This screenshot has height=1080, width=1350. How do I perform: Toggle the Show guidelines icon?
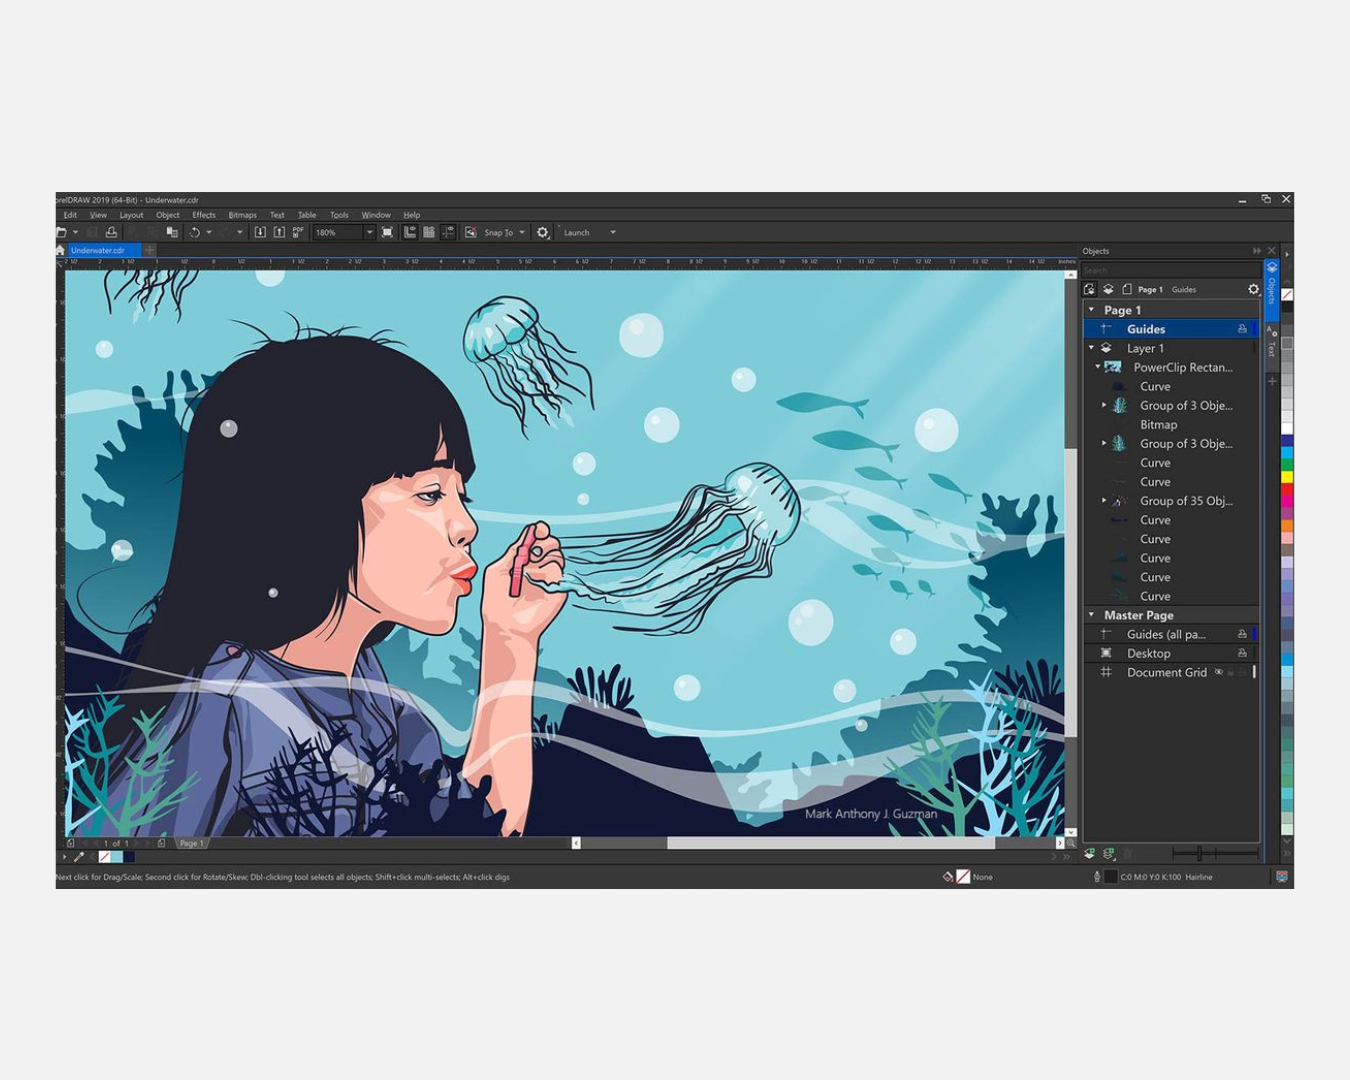tap(447, 232)
